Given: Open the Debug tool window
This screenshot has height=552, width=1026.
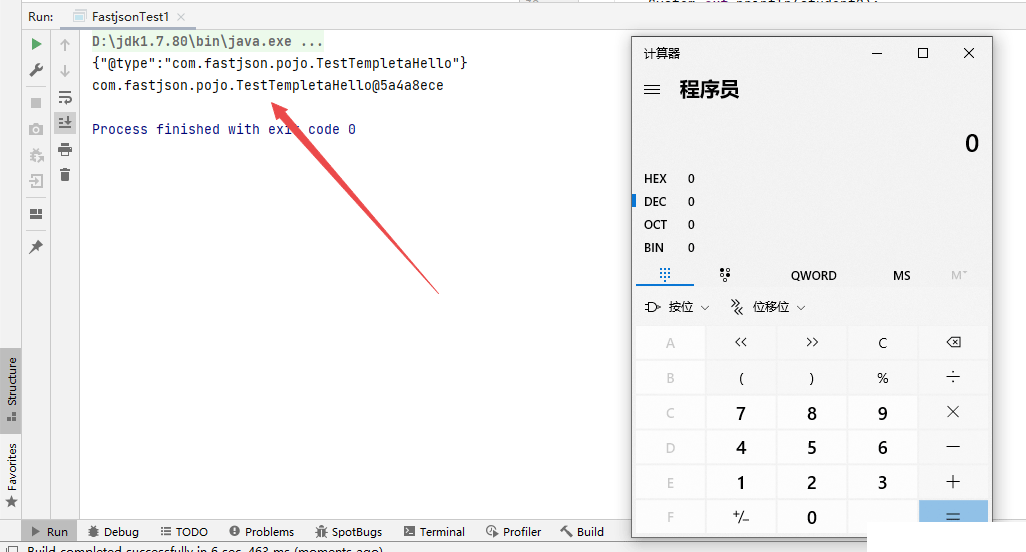Looking at the screenshot, I should tap(113, 532).
